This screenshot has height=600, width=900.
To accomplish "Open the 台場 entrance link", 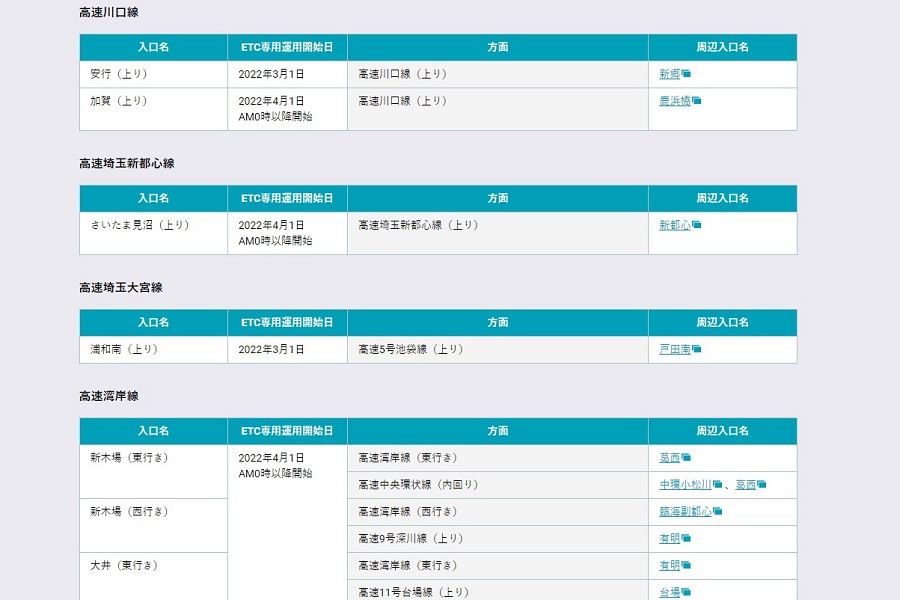I will point(671,591).
